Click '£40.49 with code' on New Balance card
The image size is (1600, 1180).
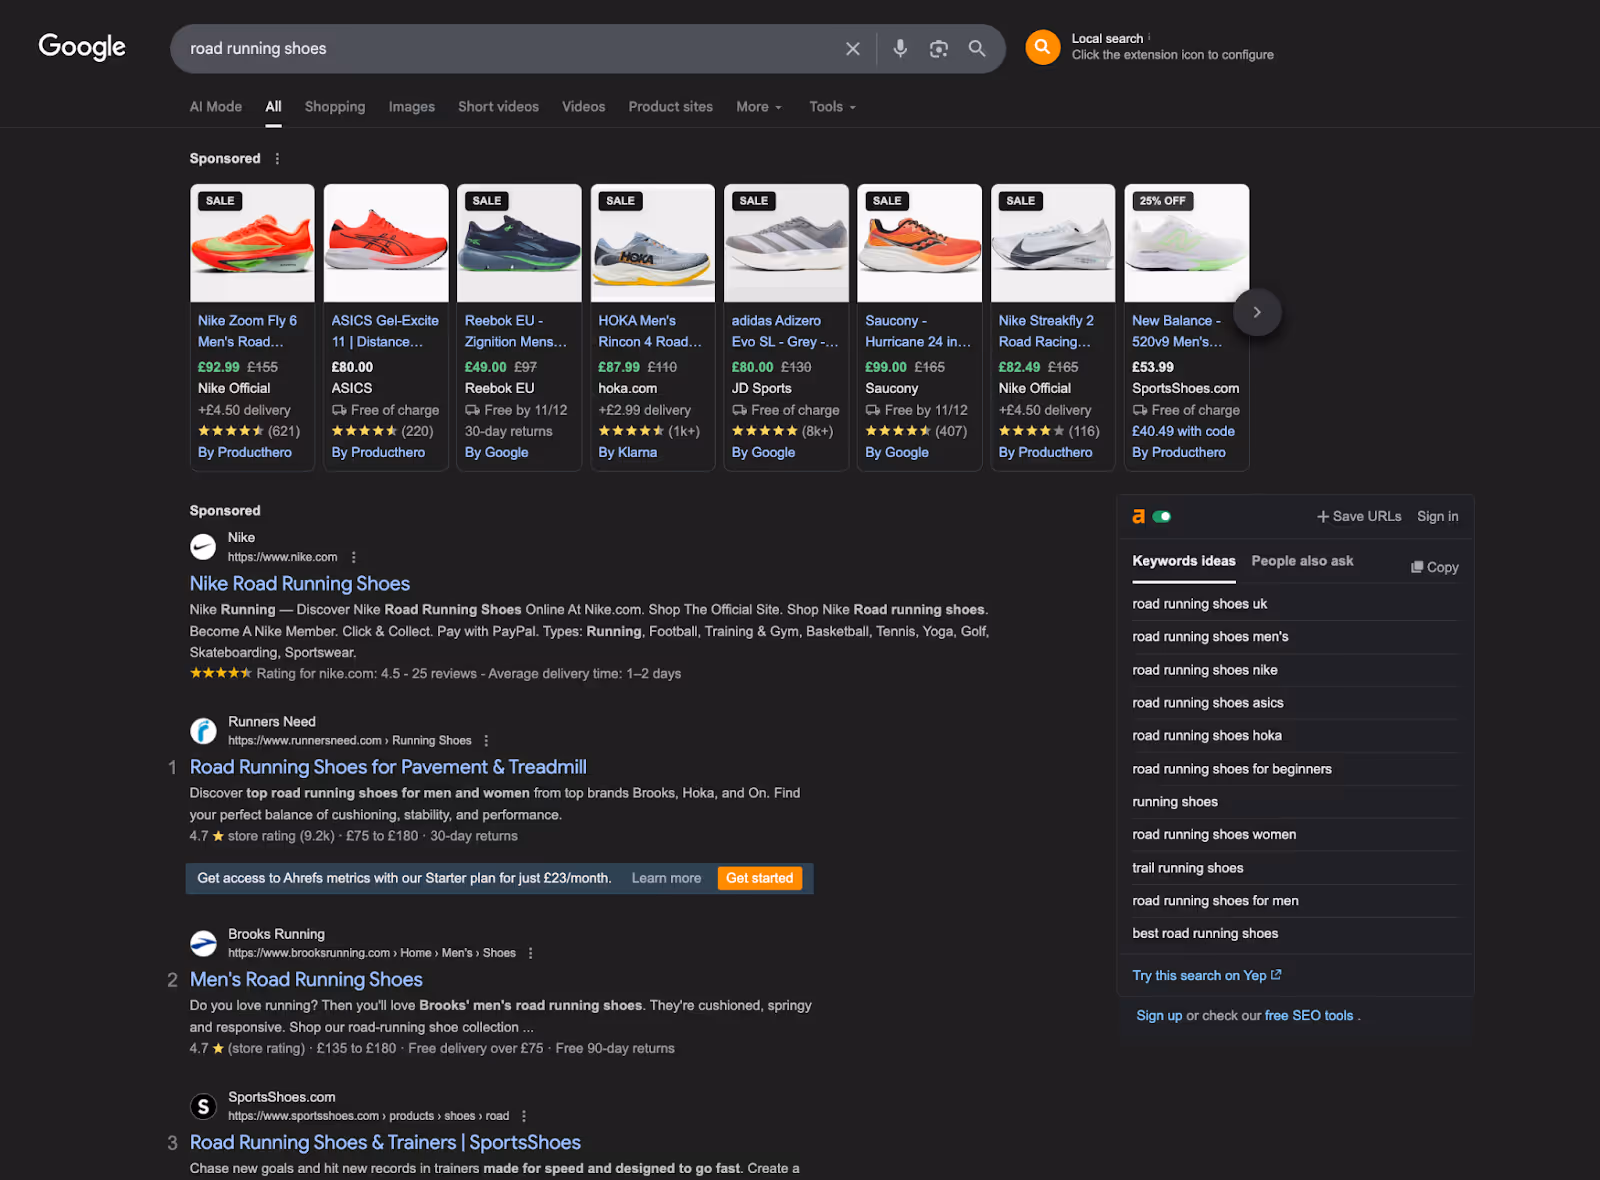pyautogui.click(x=1183, y=432)
